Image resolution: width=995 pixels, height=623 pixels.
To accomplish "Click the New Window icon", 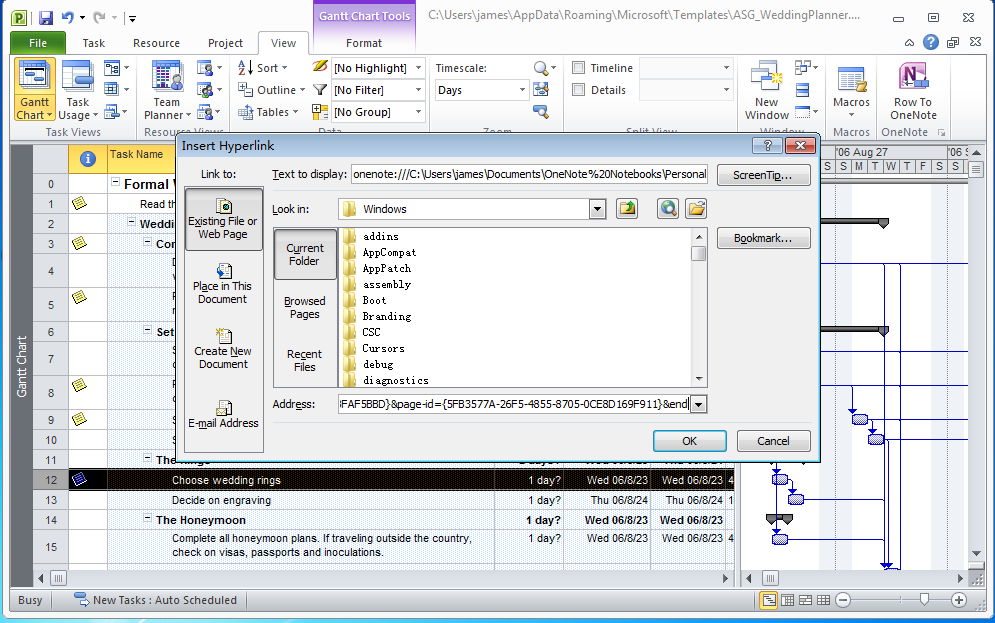I will coord(767,89).
